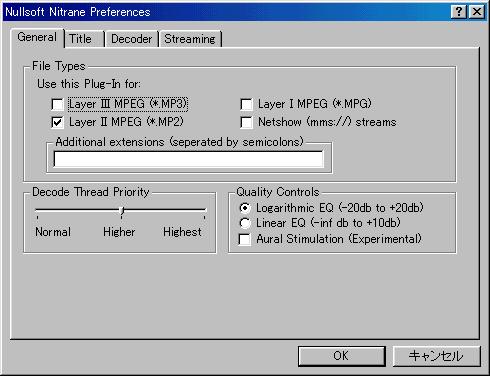Open the Title tab
This screenshot has width=490, height=376.
pos(84,39)
